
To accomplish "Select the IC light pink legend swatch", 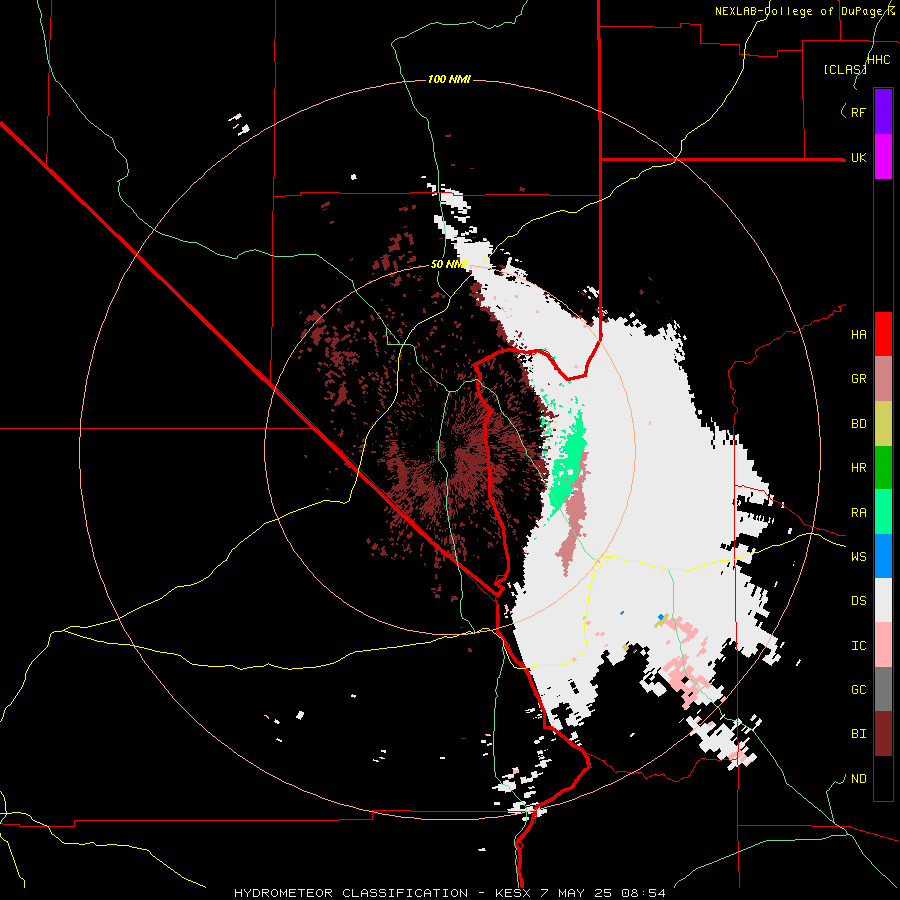I will pyautogui.click(x=883, y=645).
